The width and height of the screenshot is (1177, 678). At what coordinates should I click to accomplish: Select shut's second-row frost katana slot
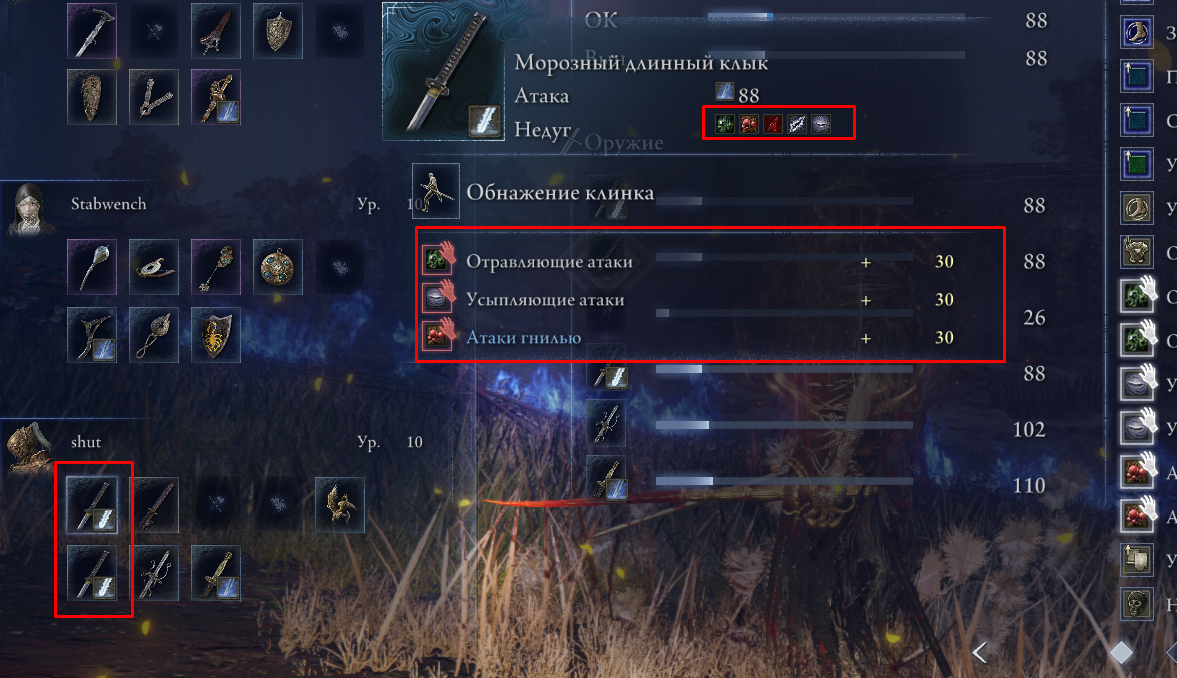pos(92,573)
